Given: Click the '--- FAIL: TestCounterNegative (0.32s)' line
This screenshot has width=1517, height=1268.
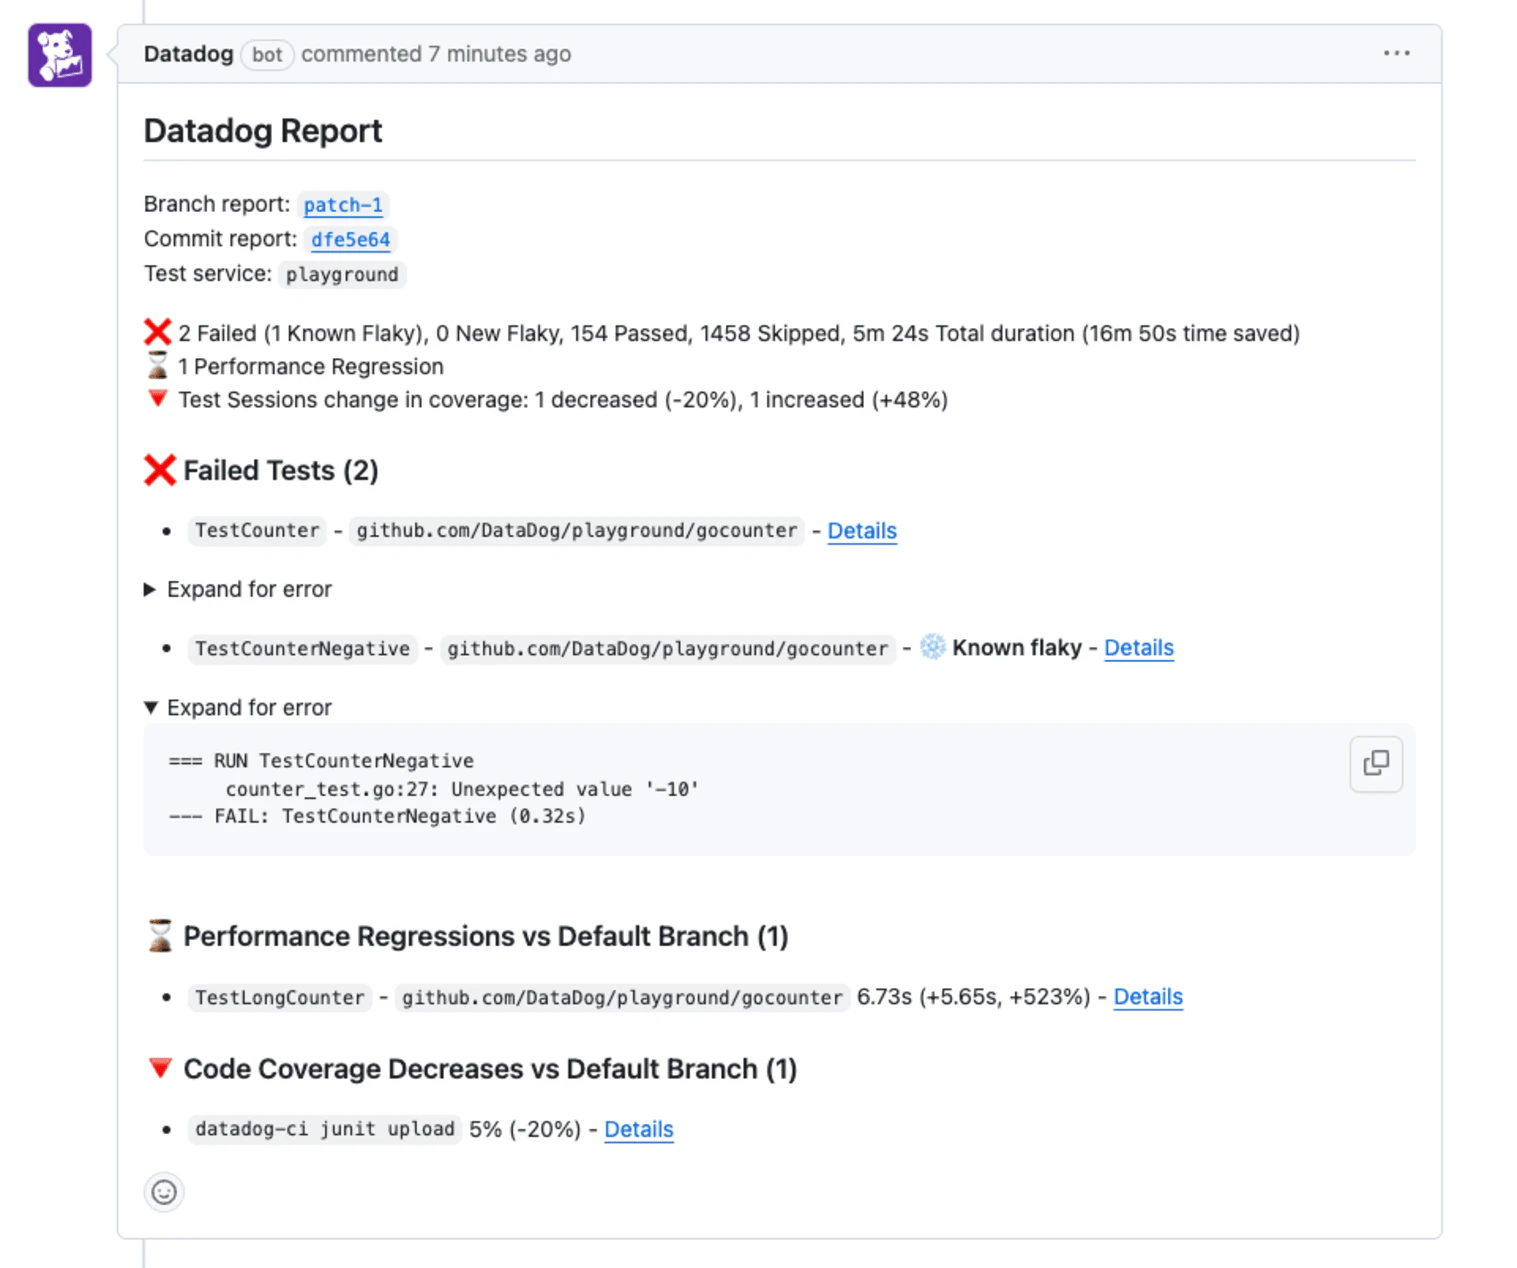Looking at the screenshot, I should [377, 816].
